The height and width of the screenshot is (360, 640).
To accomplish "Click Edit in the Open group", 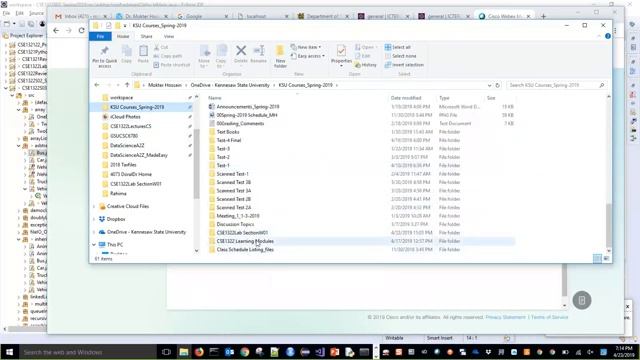I will [362, 56].
